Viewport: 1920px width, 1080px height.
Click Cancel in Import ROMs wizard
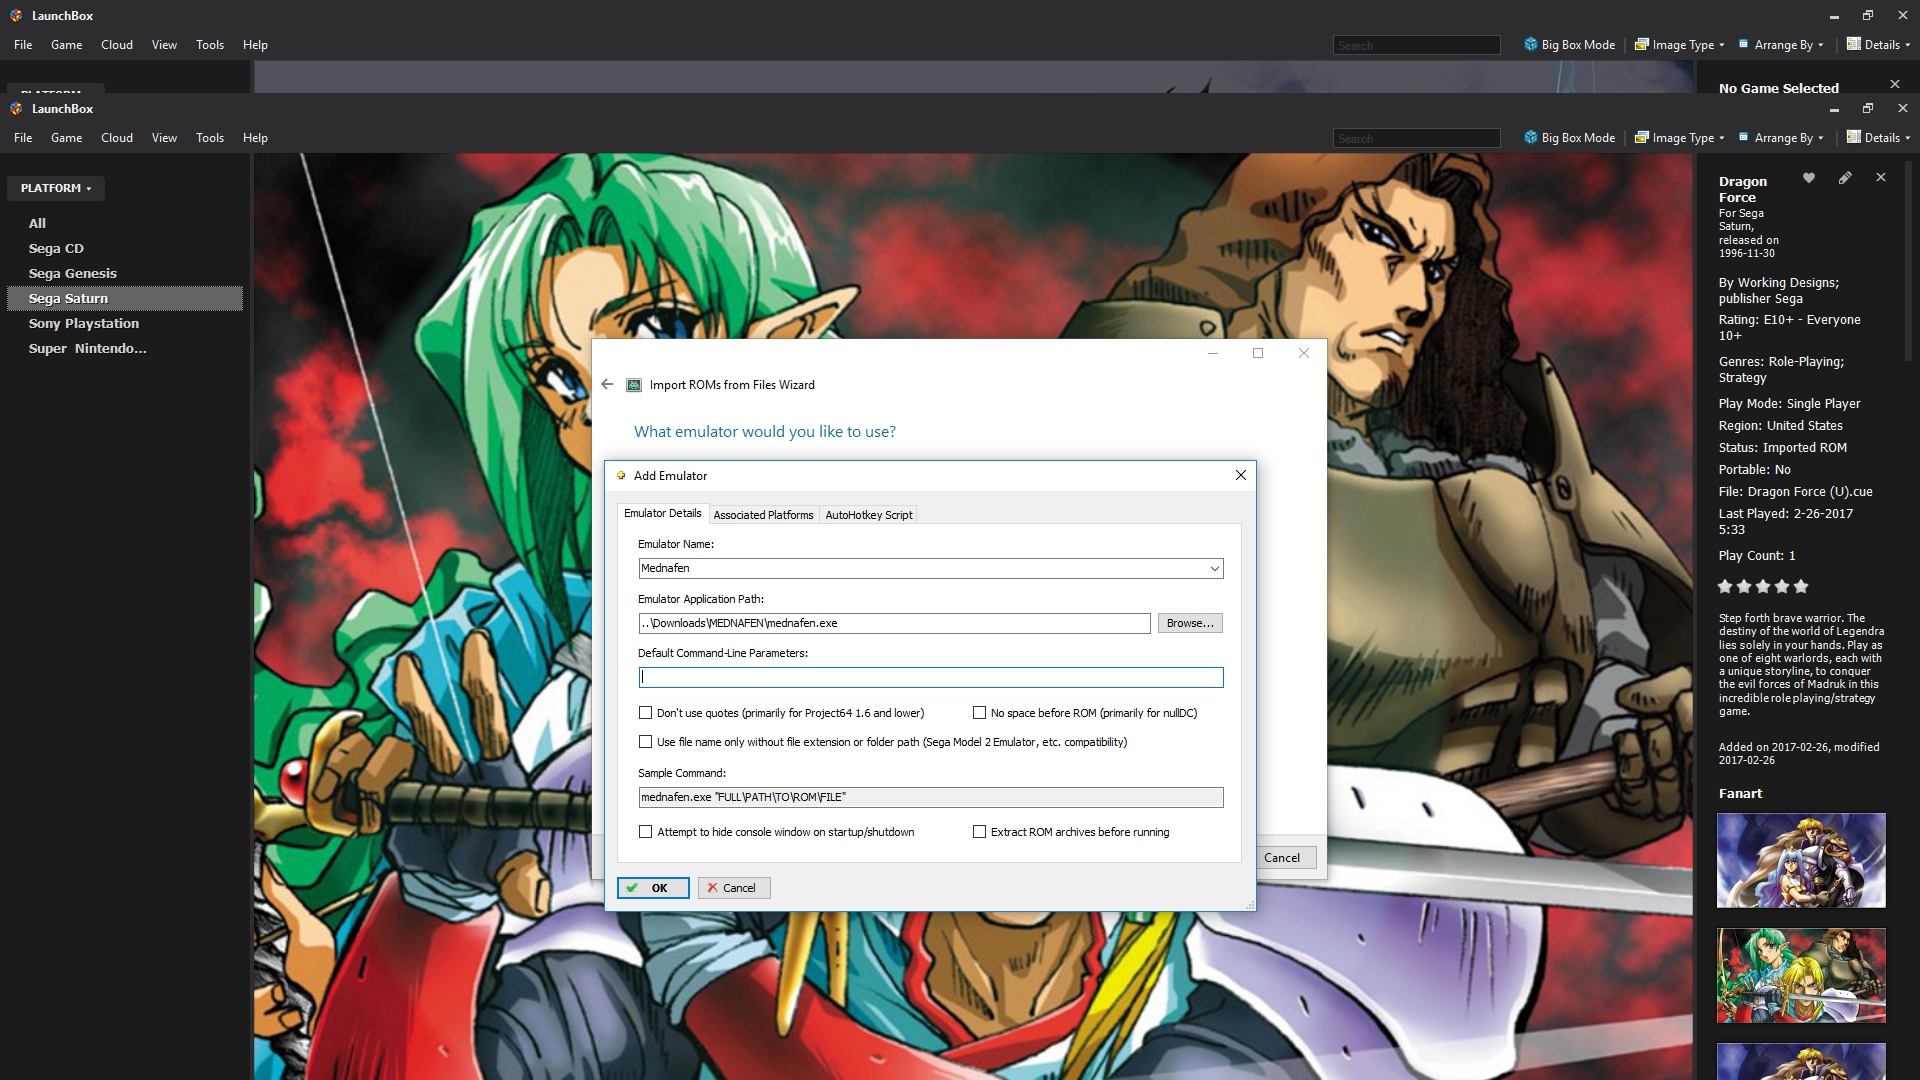(1282, 858)
